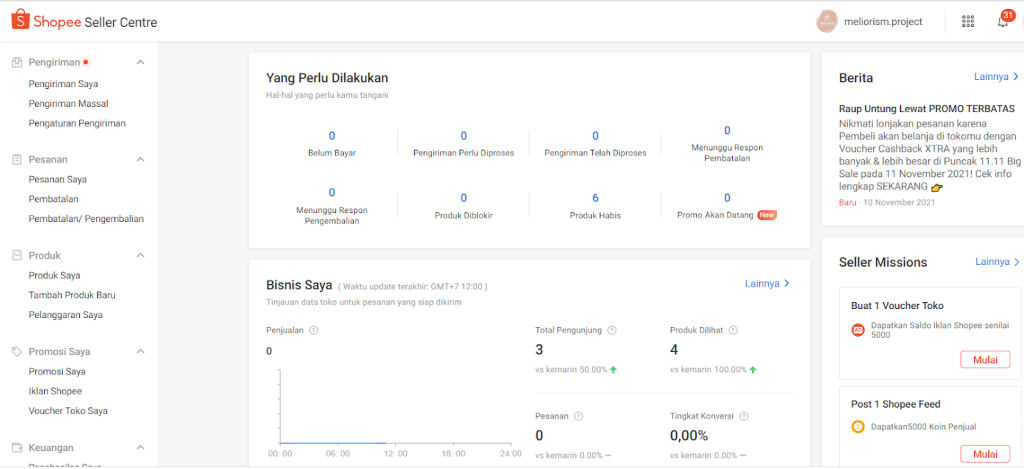Collapse the Produk sidebar section
Screen dimensions: 1024x469
click(x=140, y=255)
